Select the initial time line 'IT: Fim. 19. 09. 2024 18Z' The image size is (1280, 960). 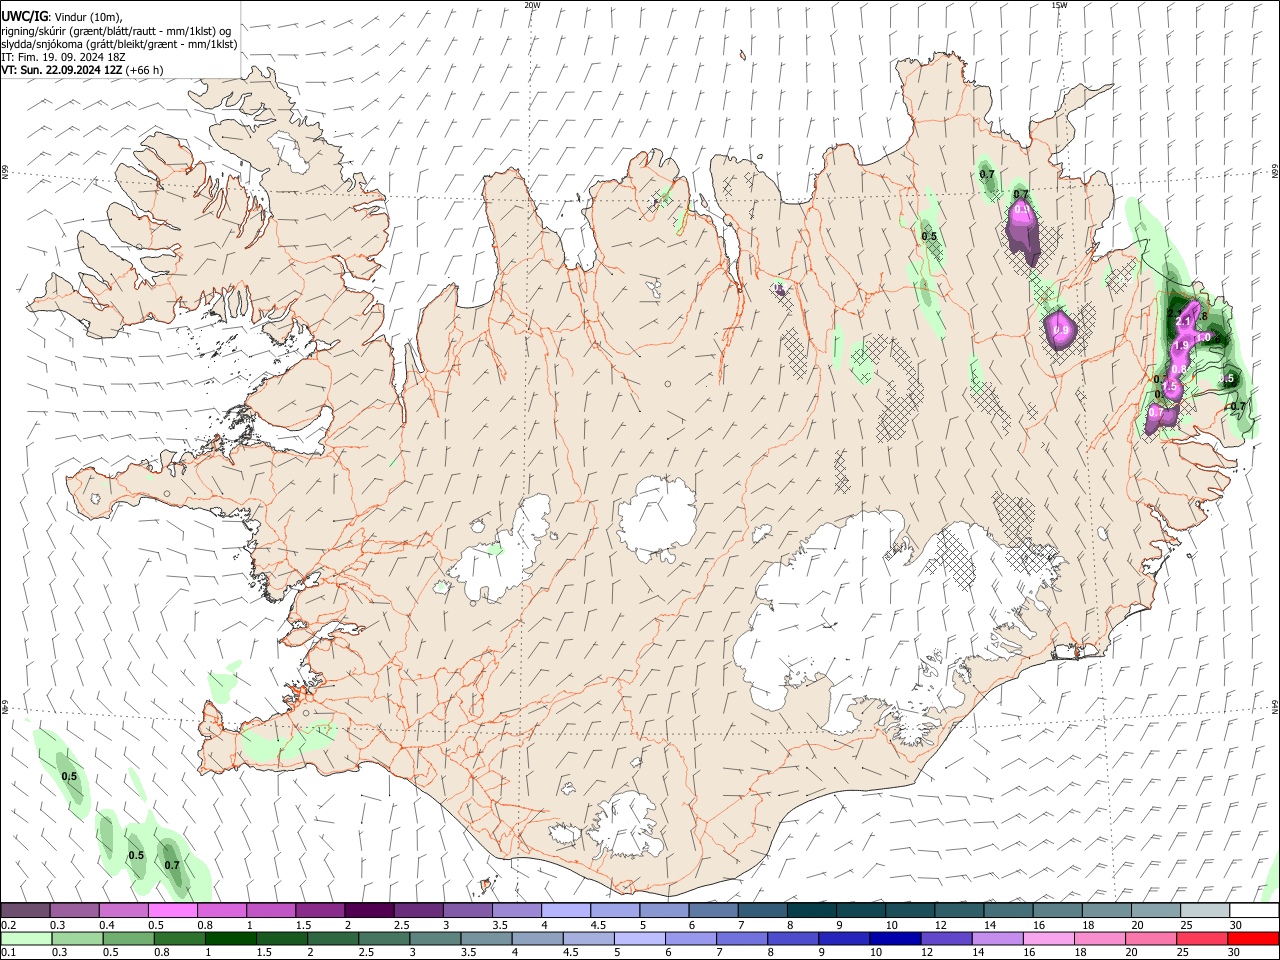63,57
